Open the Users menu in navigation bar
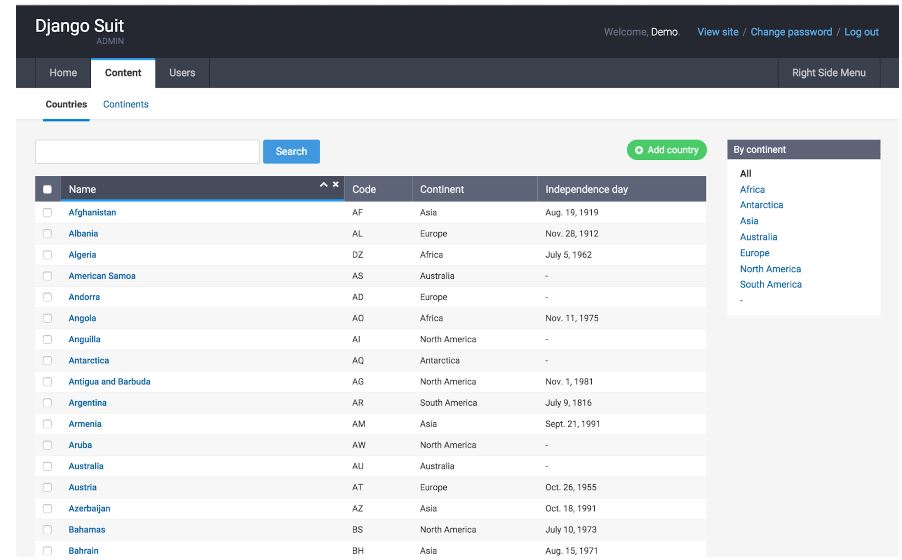Viewport: 902px width, 560px height. pos(182,73)
